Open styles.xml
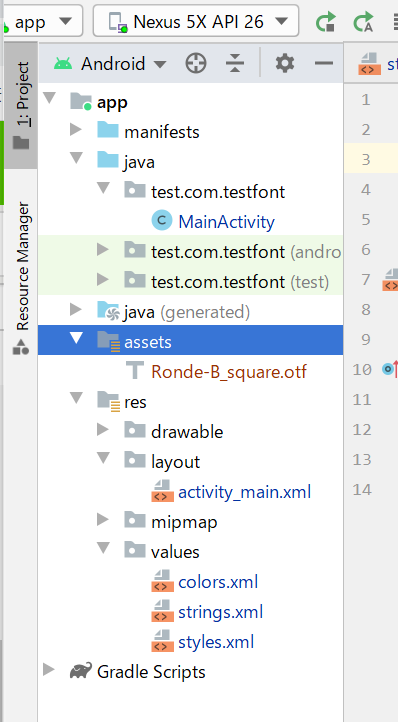 [216, 642]
